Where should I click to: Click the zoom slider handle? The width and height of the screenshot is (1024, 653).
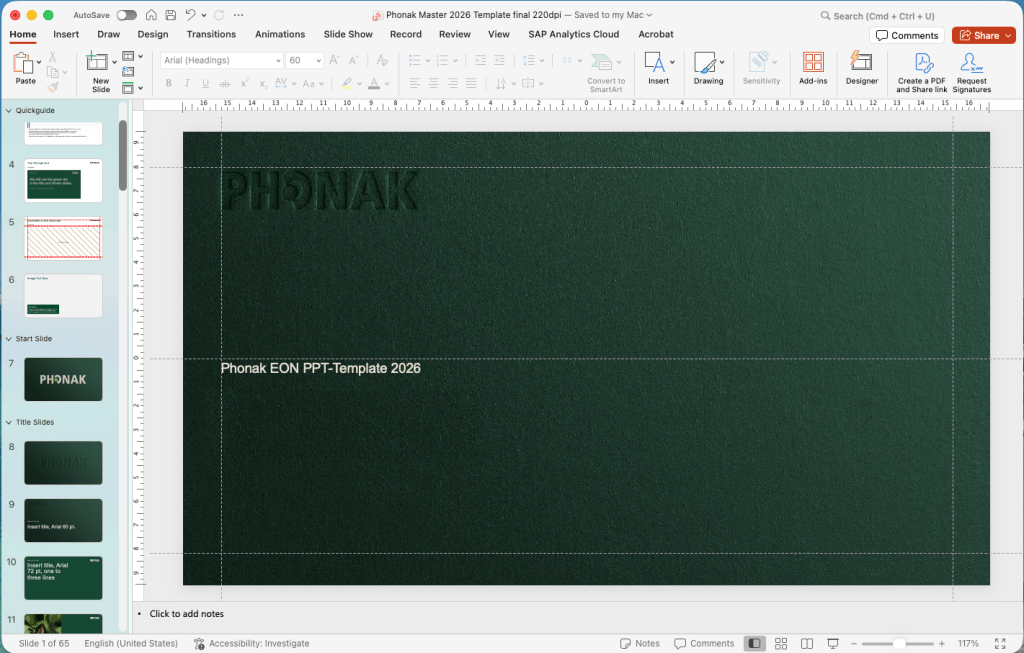(x=899, y=643)
